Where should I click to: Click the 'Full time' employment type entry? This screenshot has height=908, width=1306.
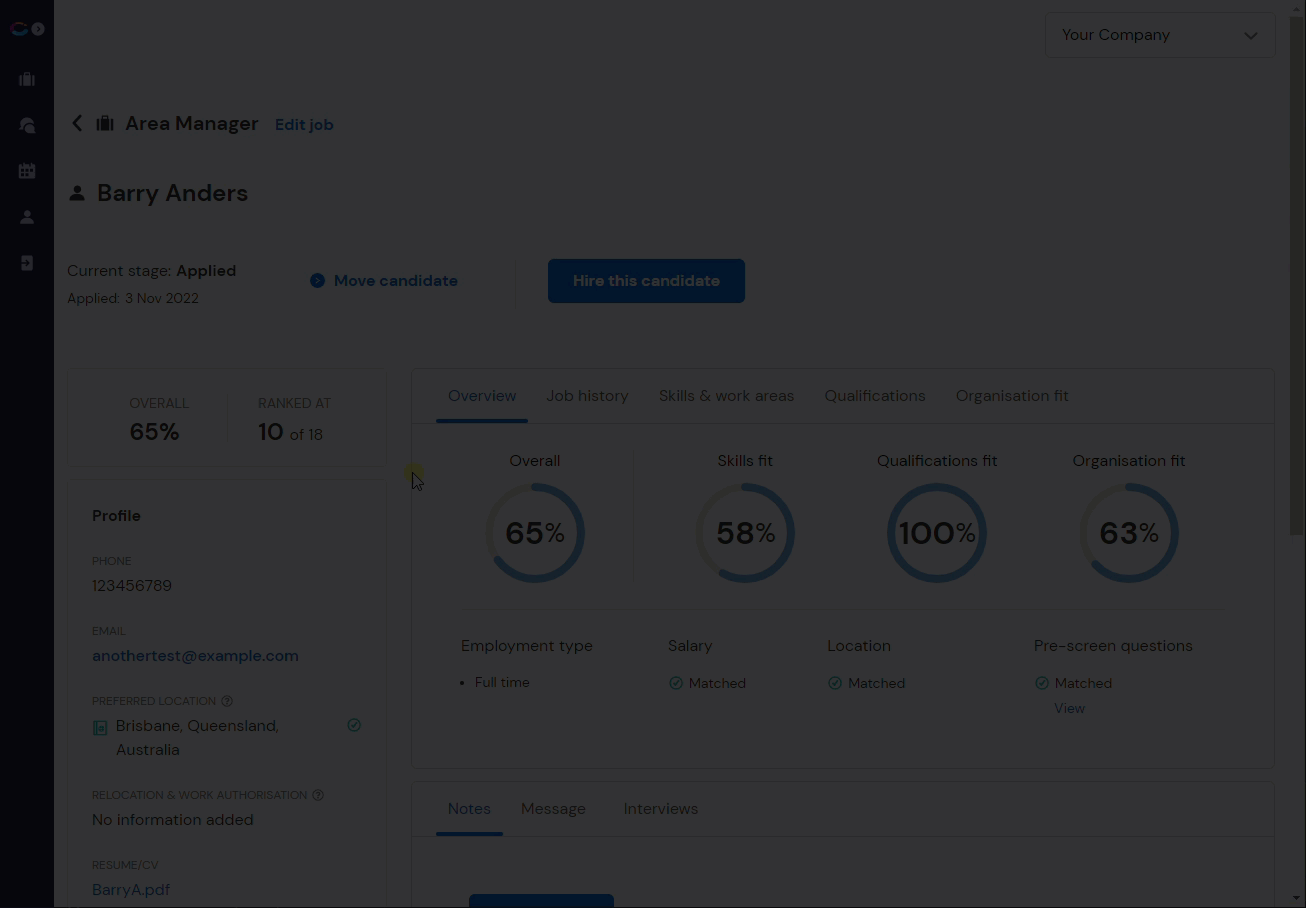(502, 683)
